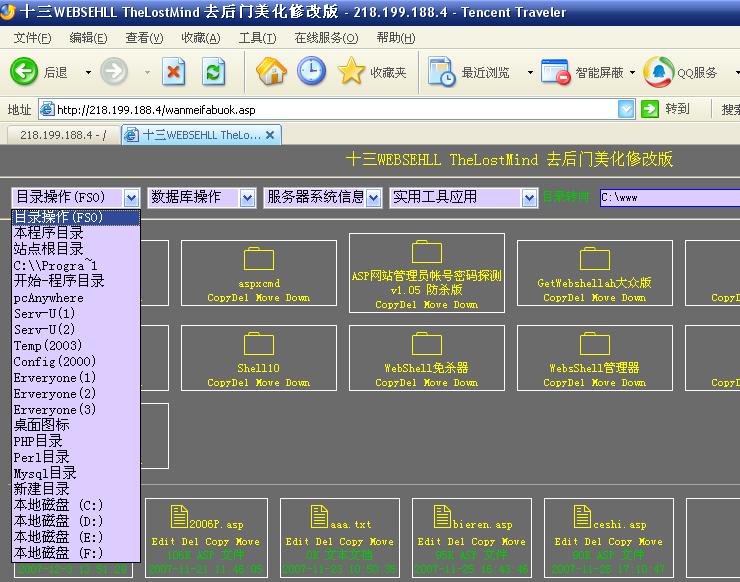The width and height of the screenshot is (740, 582).
Task: Open the GetWebshellah大众版 folder icon
Action: pyautogui.click(x=595, y=259)
